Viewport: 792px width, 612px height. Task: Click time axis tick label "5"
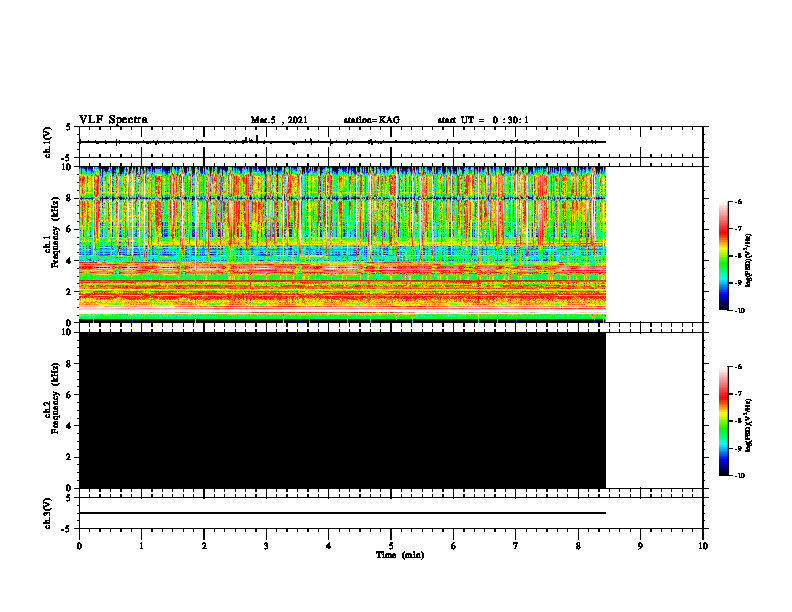pyautogui.click(x=391, y=546)
